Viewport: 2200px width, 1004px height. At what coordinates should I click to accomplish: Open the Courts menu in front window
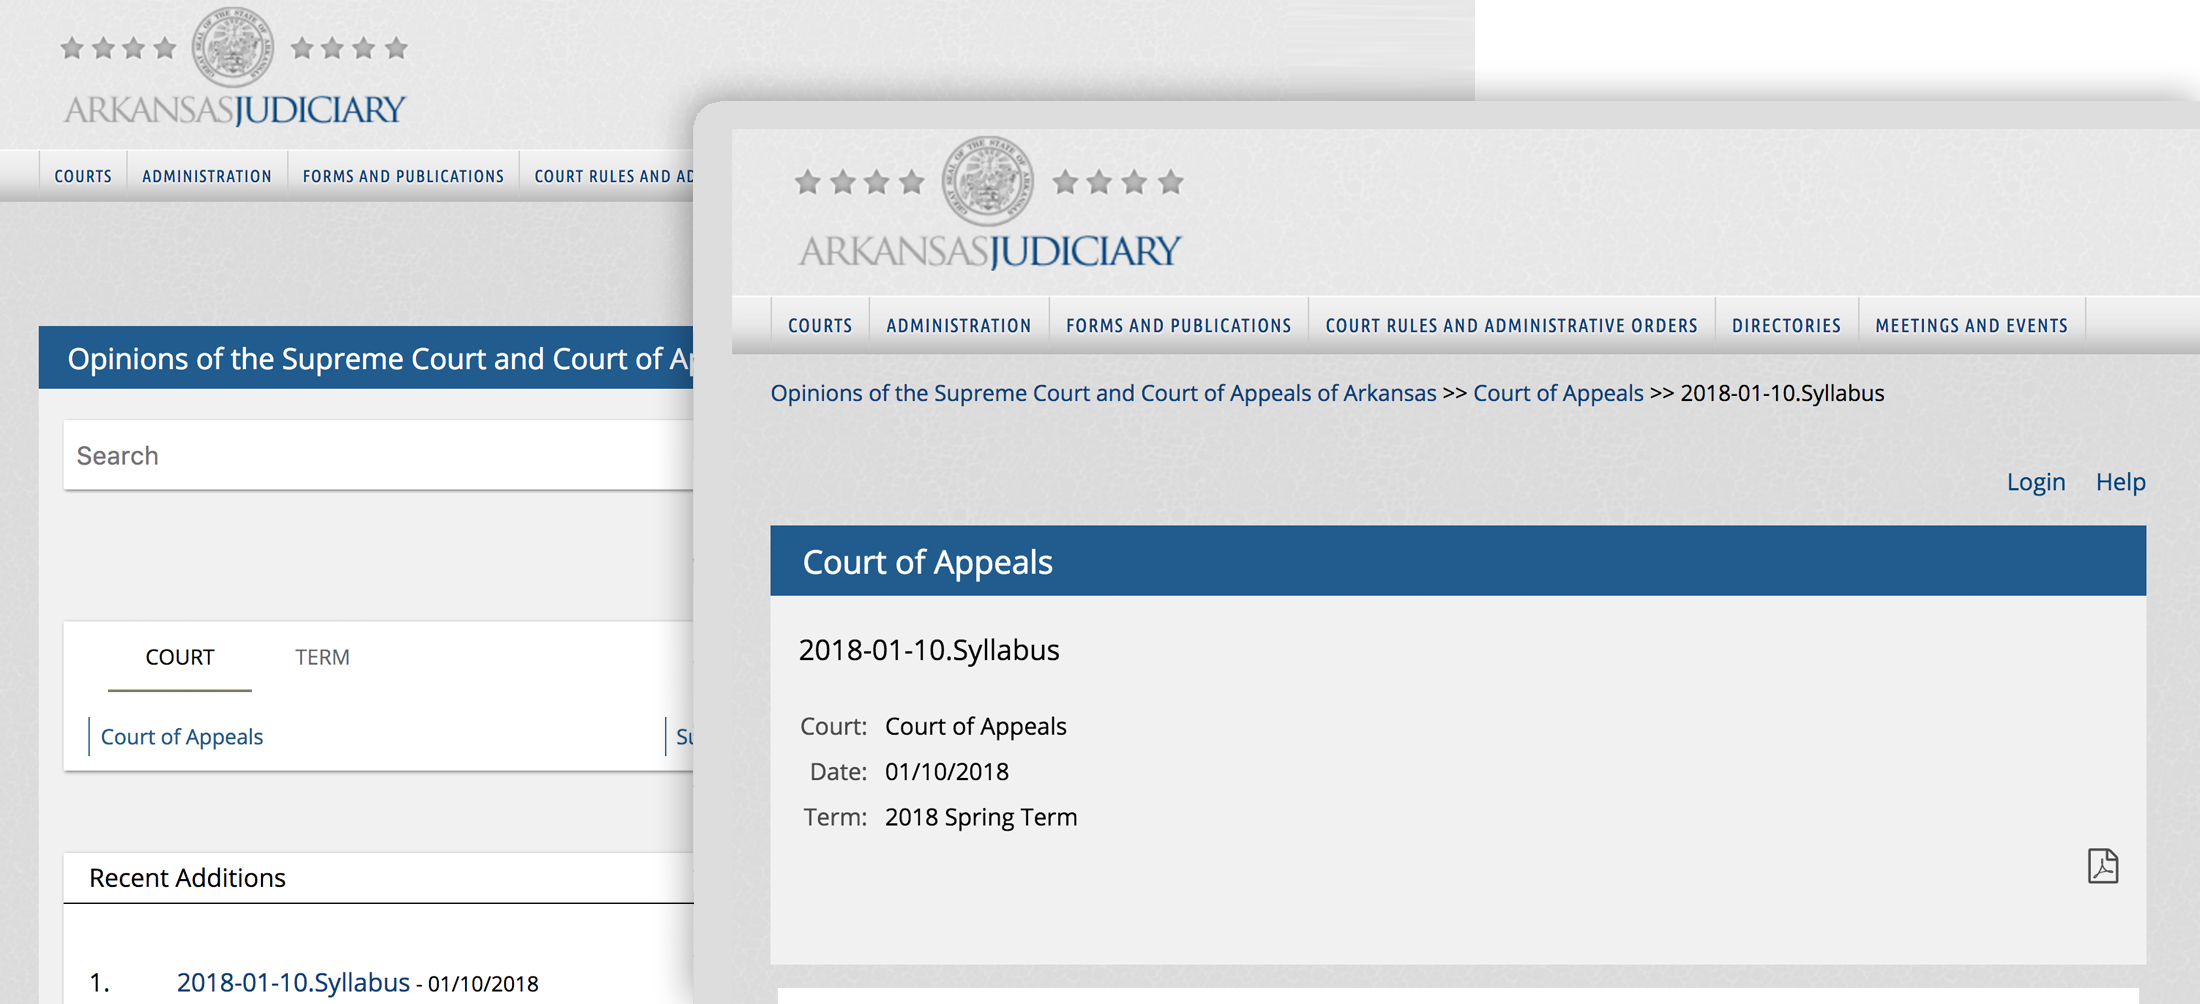[820, 326]
